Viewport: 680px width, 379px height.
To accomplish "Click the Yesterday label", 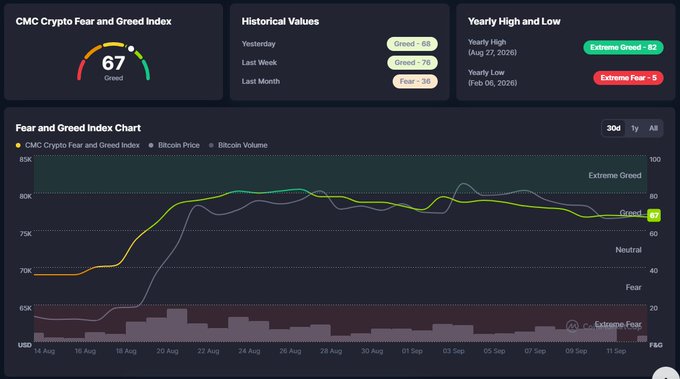I will point(258,44).
